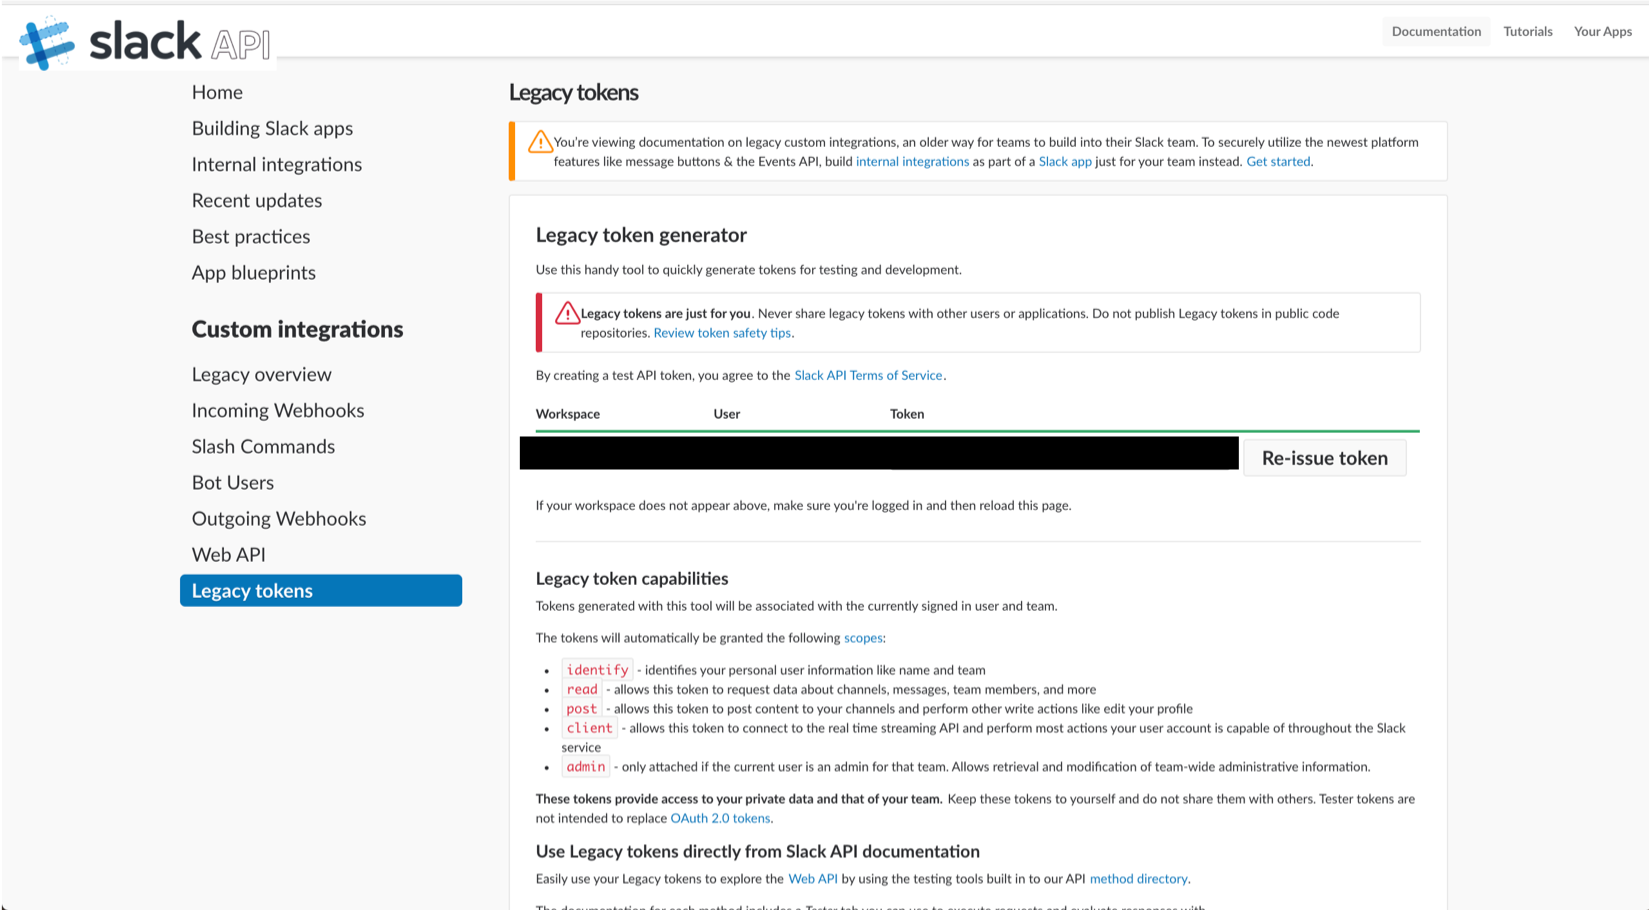The image size is (1649, 910).
Task: Open the OAuth 2.0 tokens link
Action: [x=720, y=818]
